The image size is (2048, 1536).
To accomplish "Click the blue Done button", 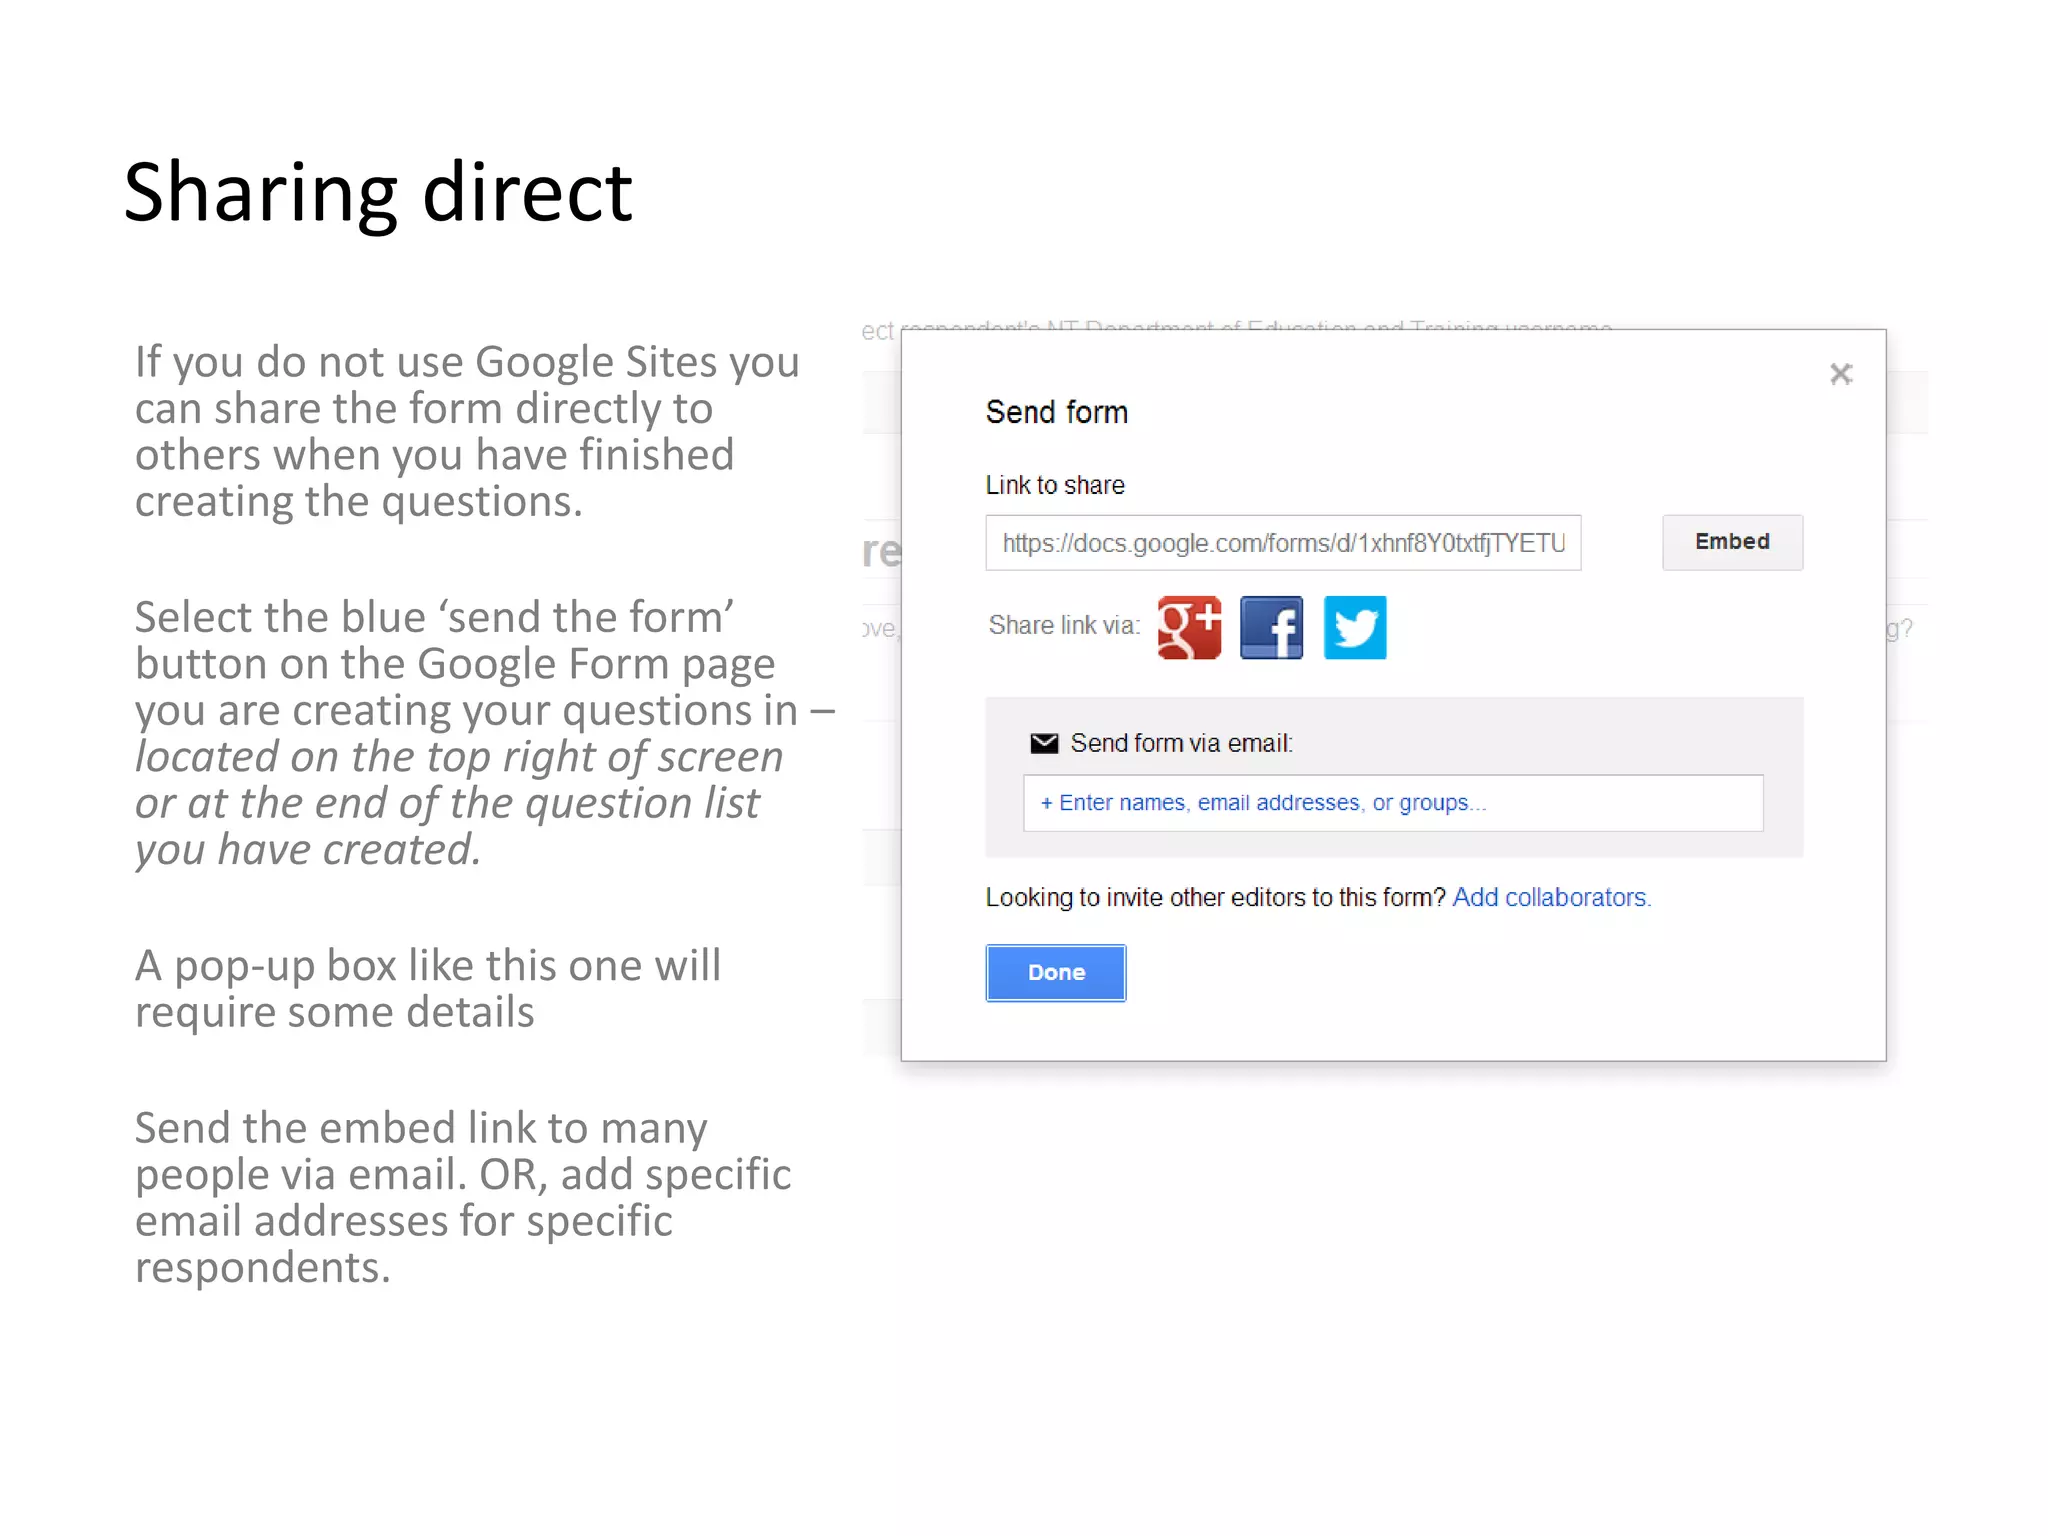I will pos(1056,973).
